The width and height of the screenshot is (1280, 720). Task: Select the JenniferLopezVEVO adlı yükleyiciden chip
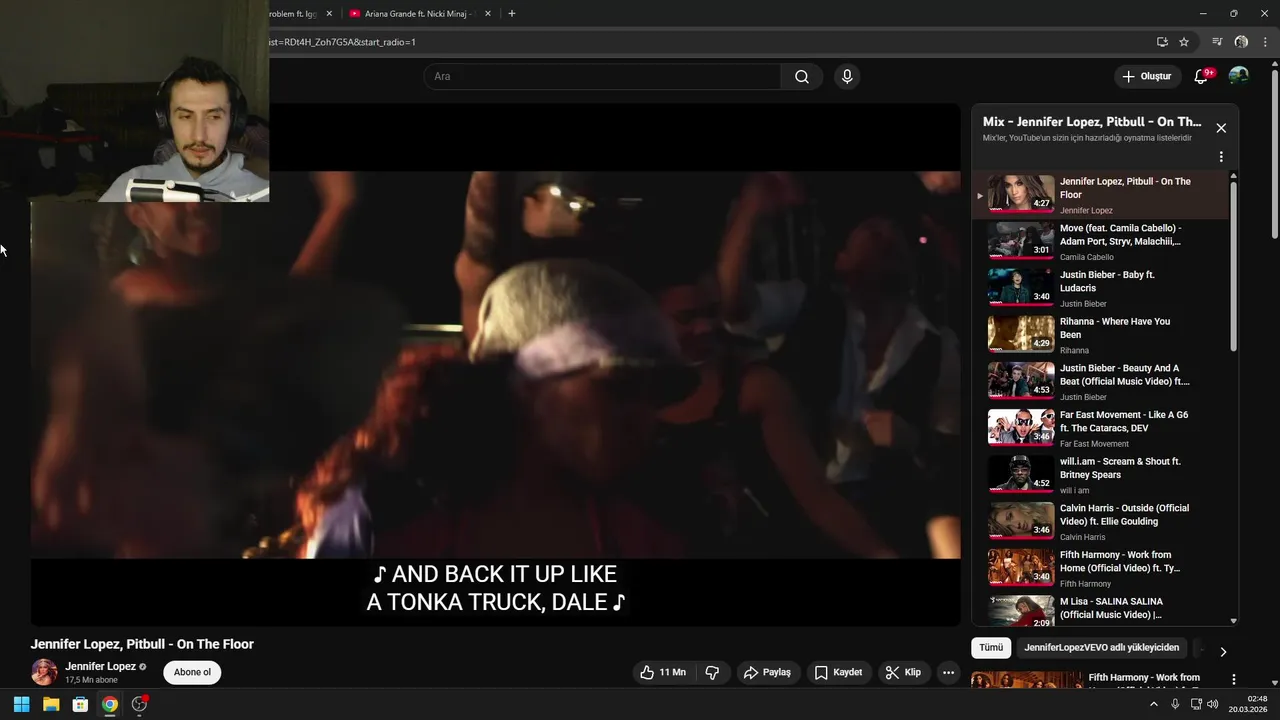pos(1101,648)
